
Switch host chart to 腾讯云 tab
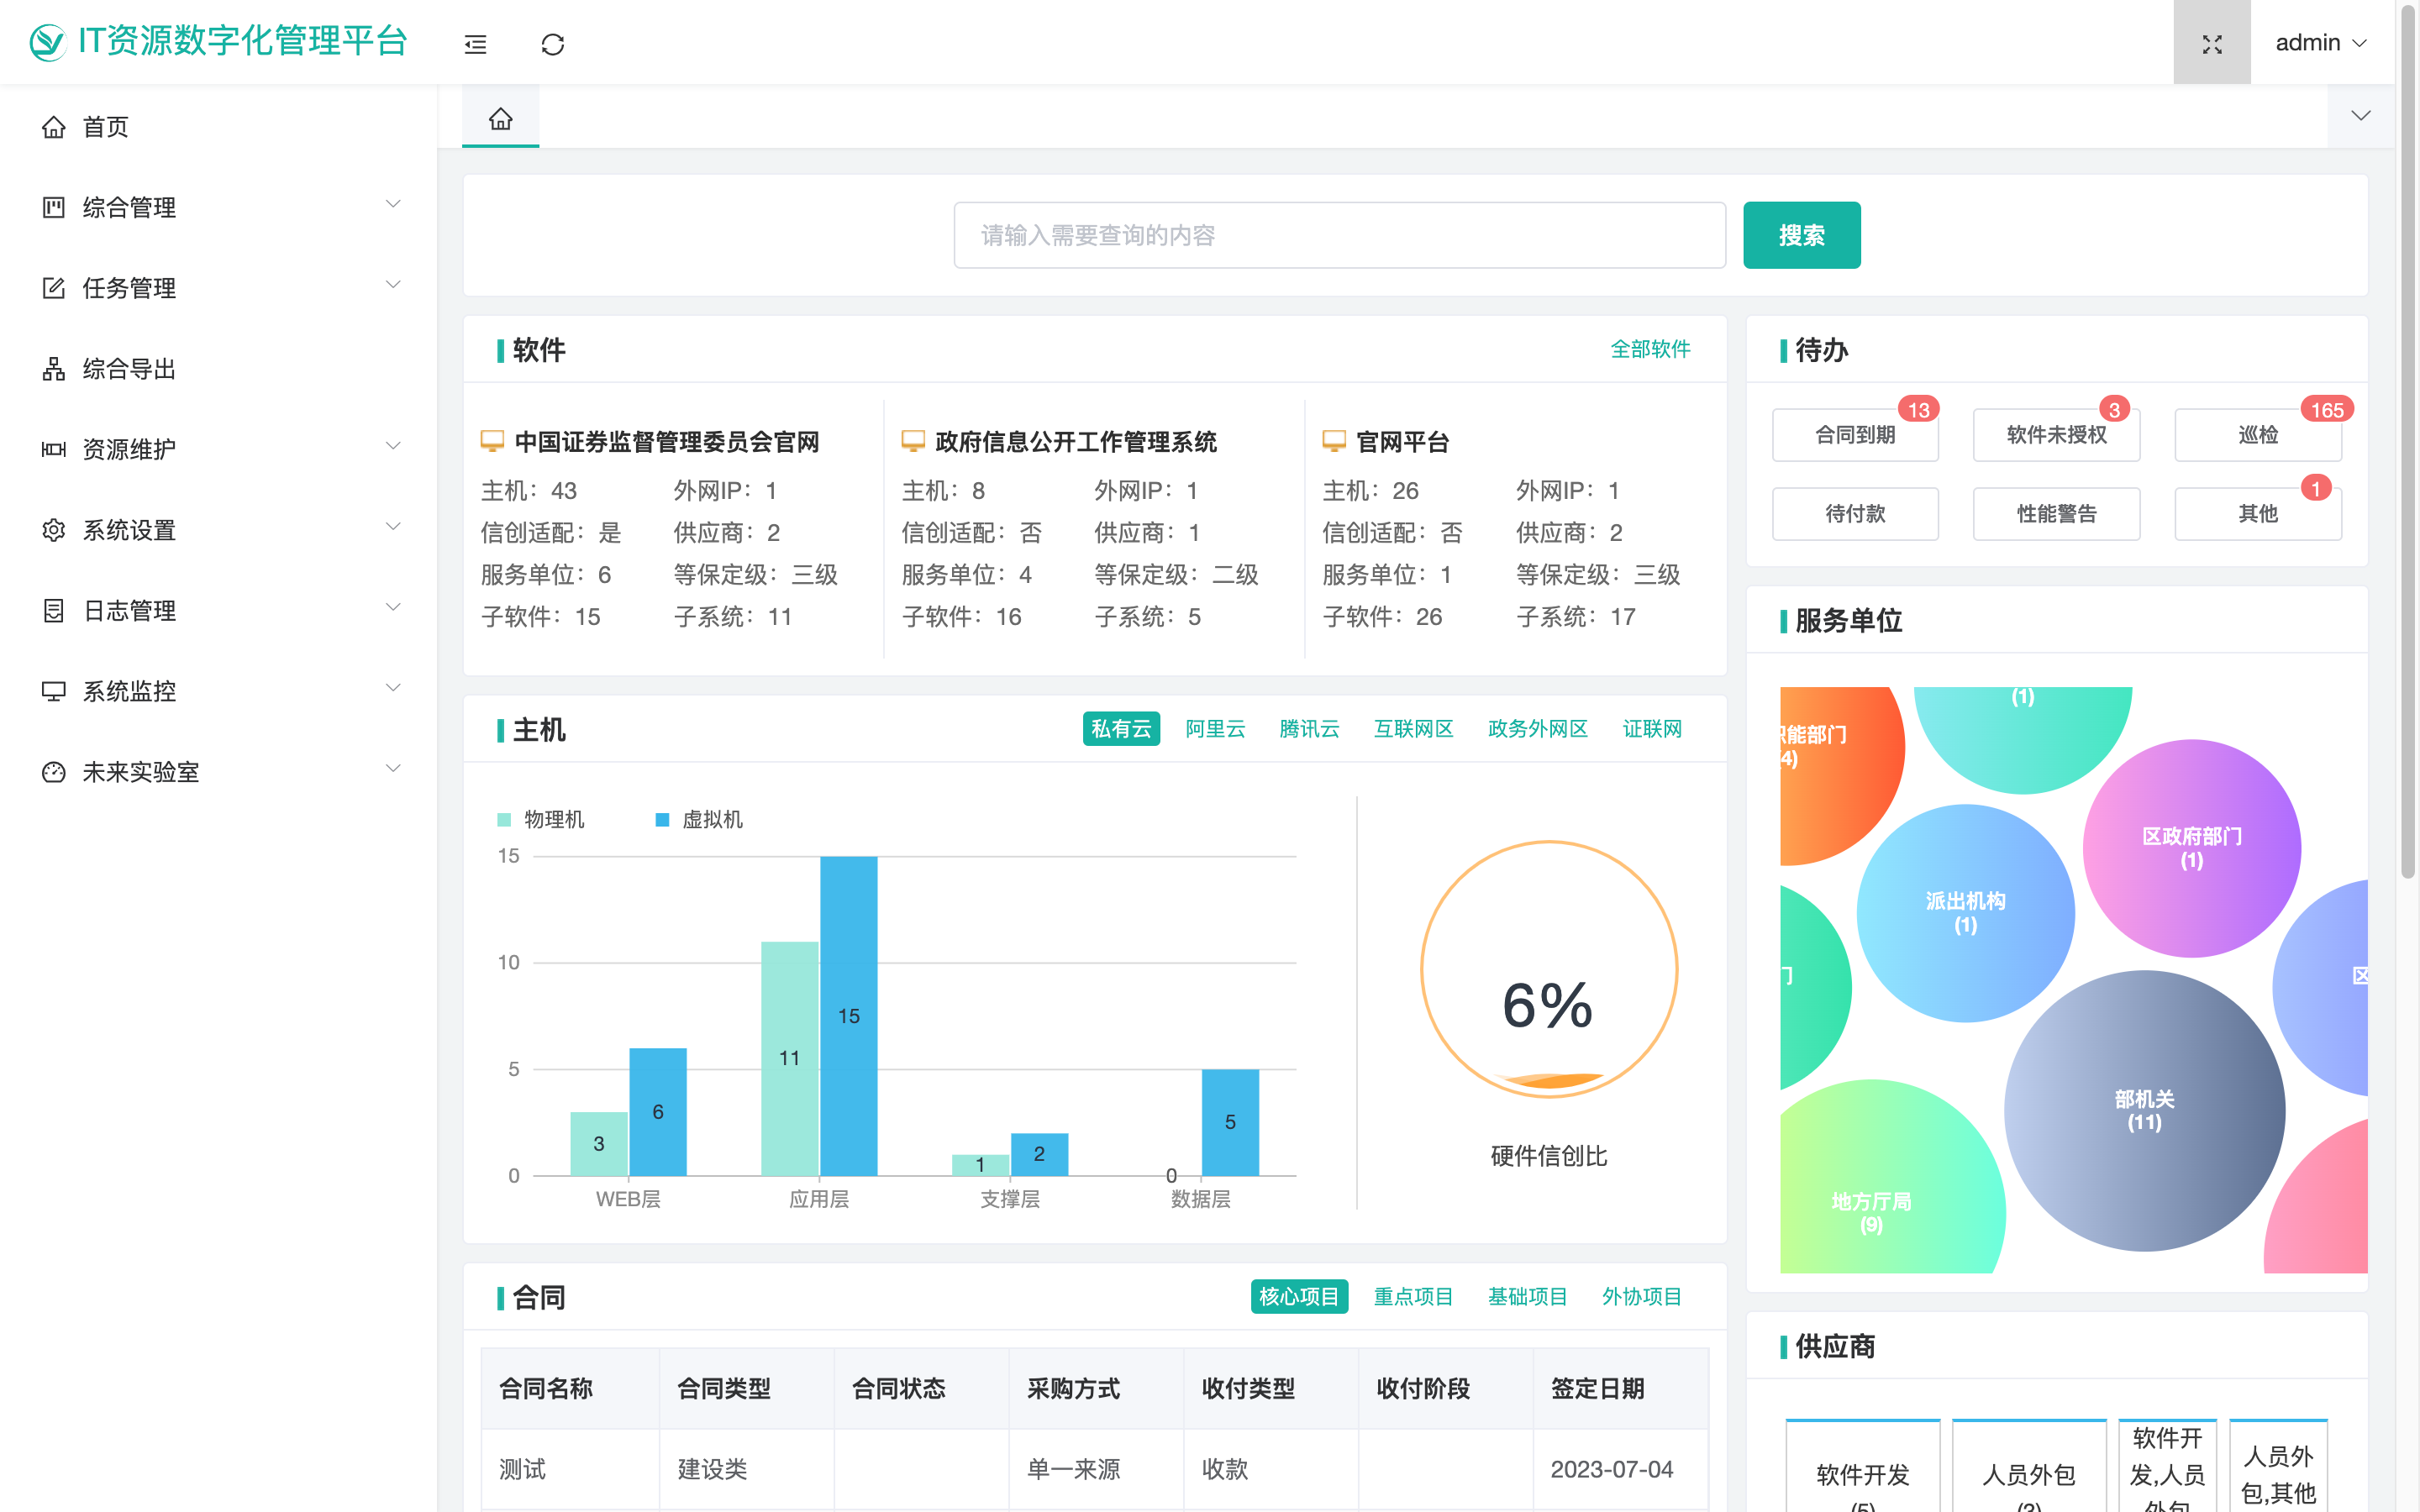pyautogui.click(x=1309, y=729)
